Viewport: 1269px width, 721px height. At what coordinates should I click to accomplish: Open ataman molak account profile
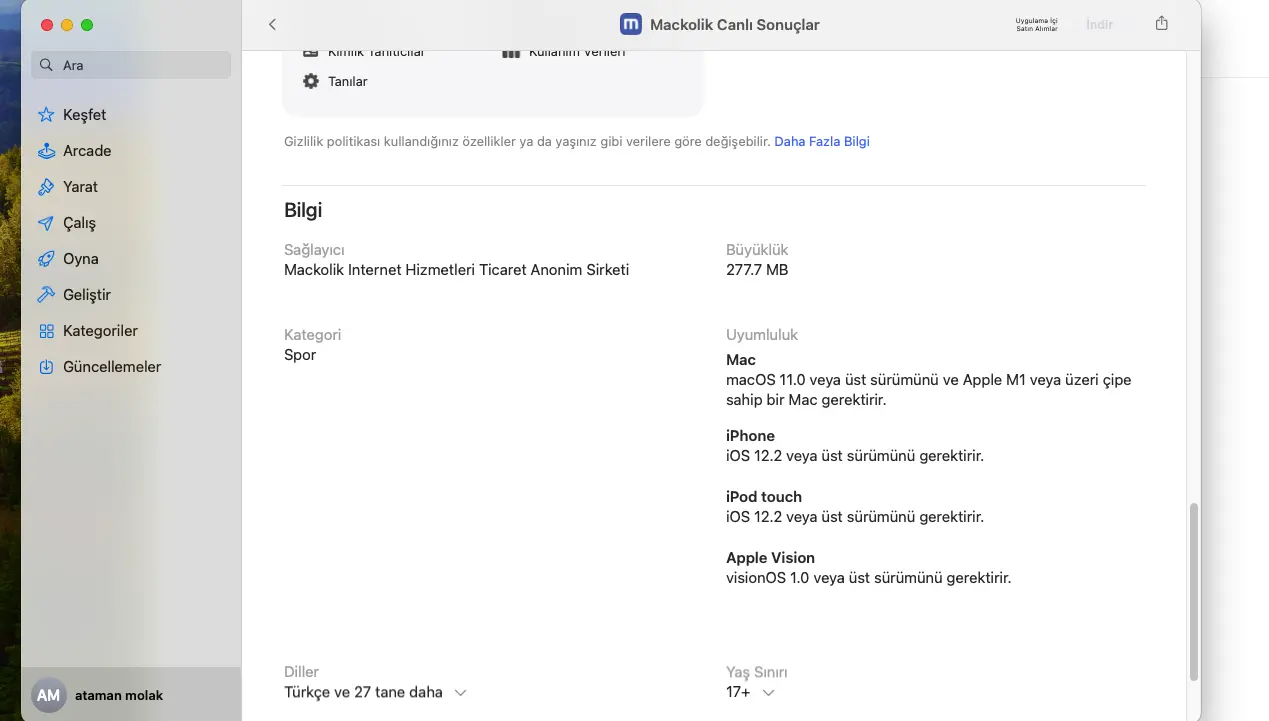point(131,695)
